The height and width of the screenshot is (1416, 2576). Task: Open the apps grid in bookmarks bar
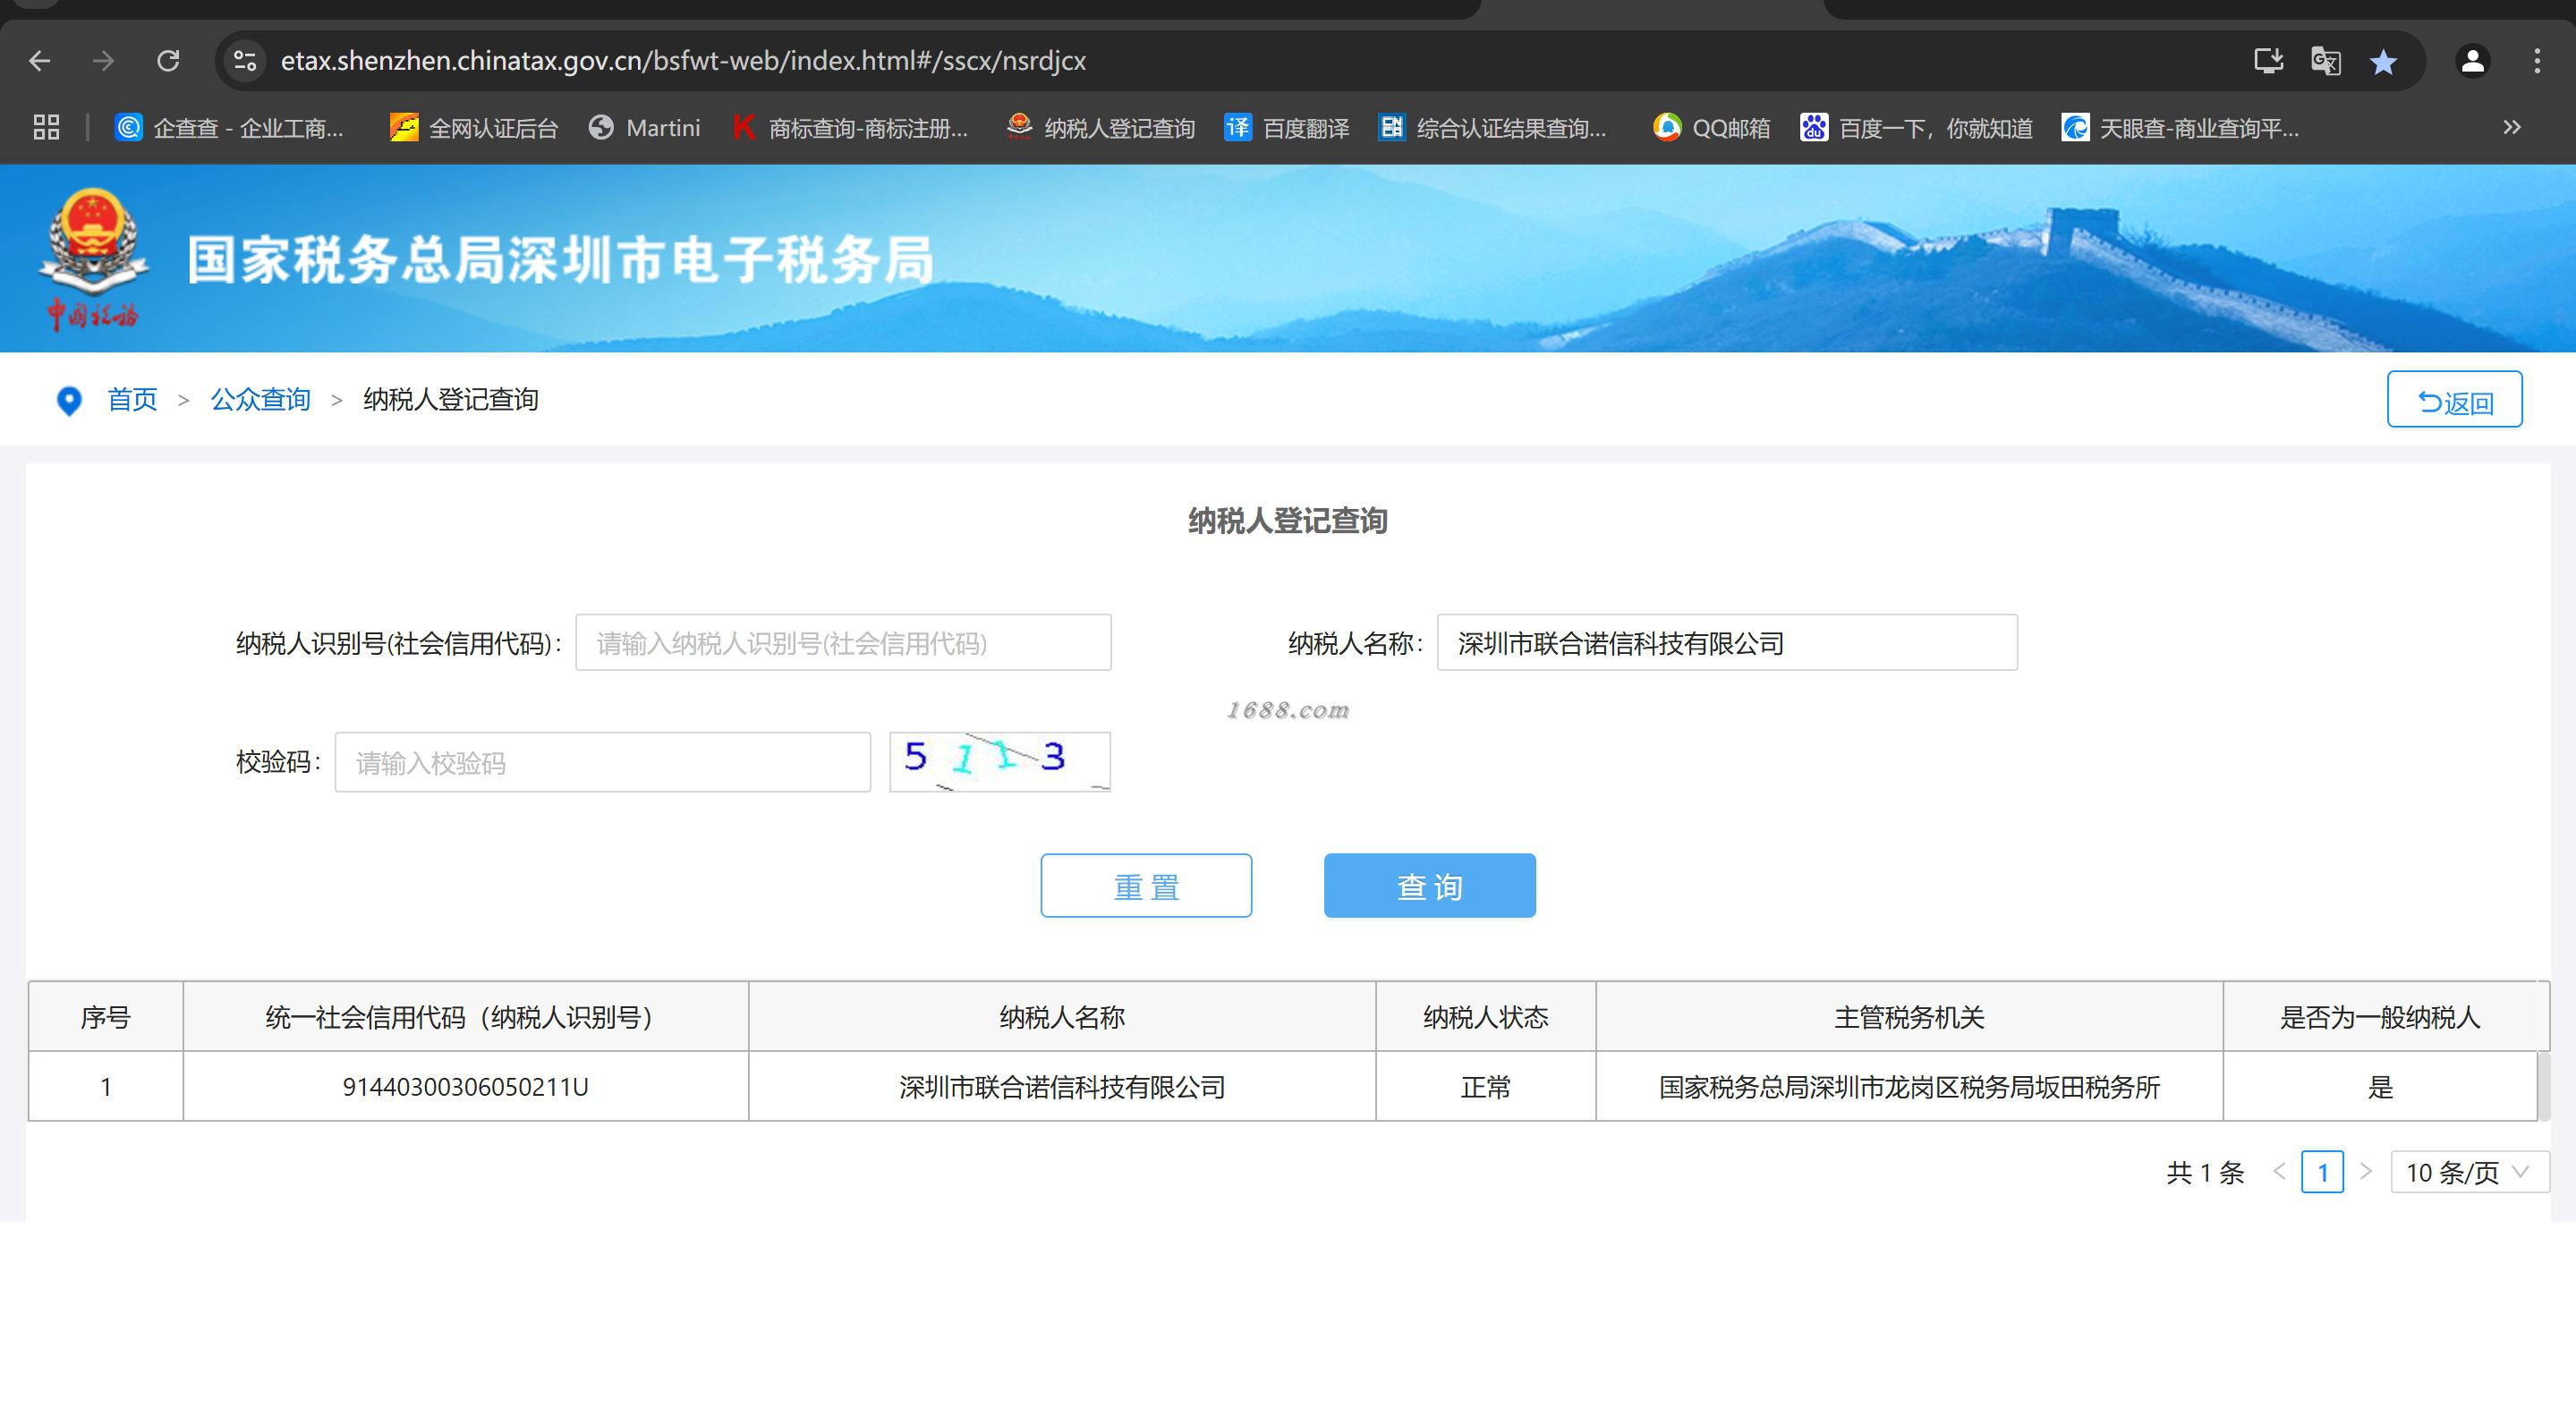click(x=46, y=128)
